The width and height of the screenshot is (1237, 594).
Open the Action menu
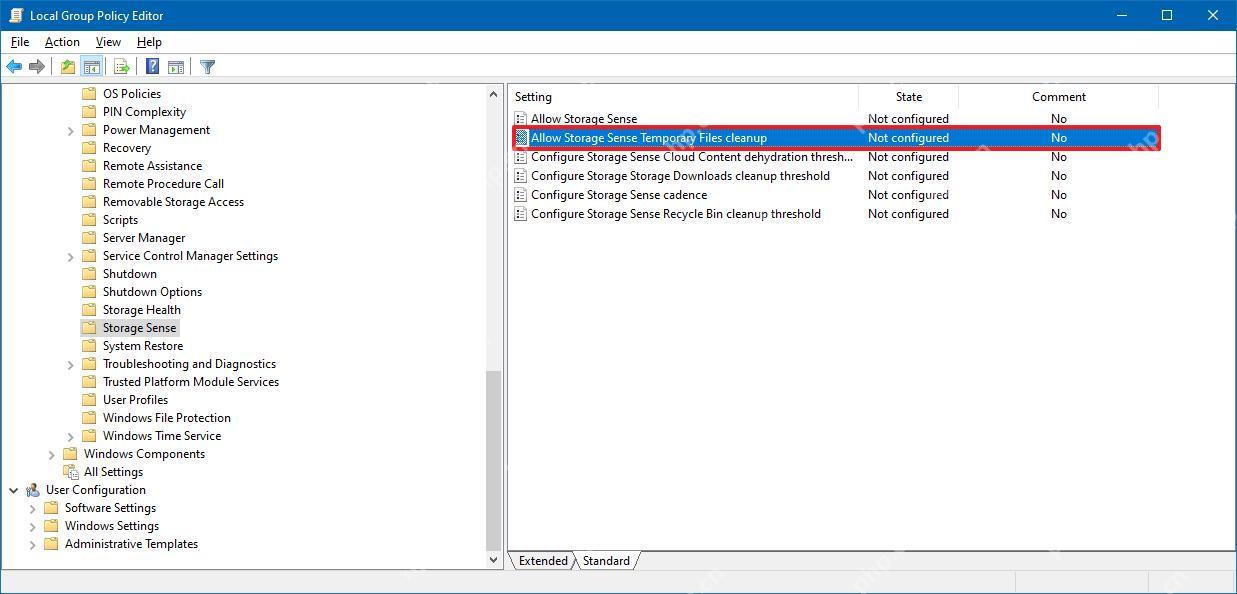[x=62, y=42]
